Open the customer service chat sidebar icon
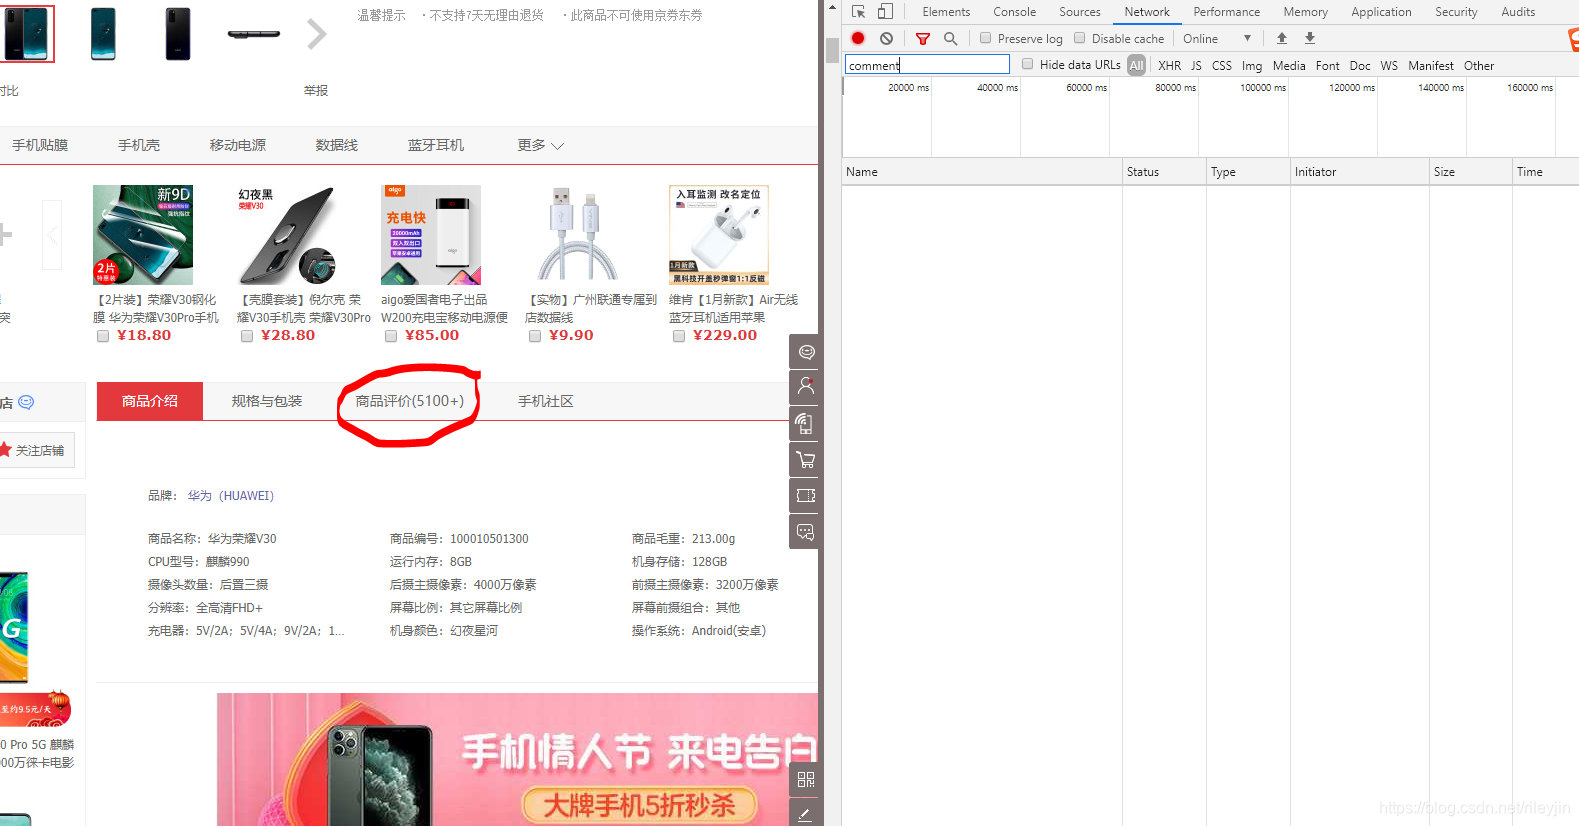Viewport: 1579px width, 826px height. coord(806,352)
